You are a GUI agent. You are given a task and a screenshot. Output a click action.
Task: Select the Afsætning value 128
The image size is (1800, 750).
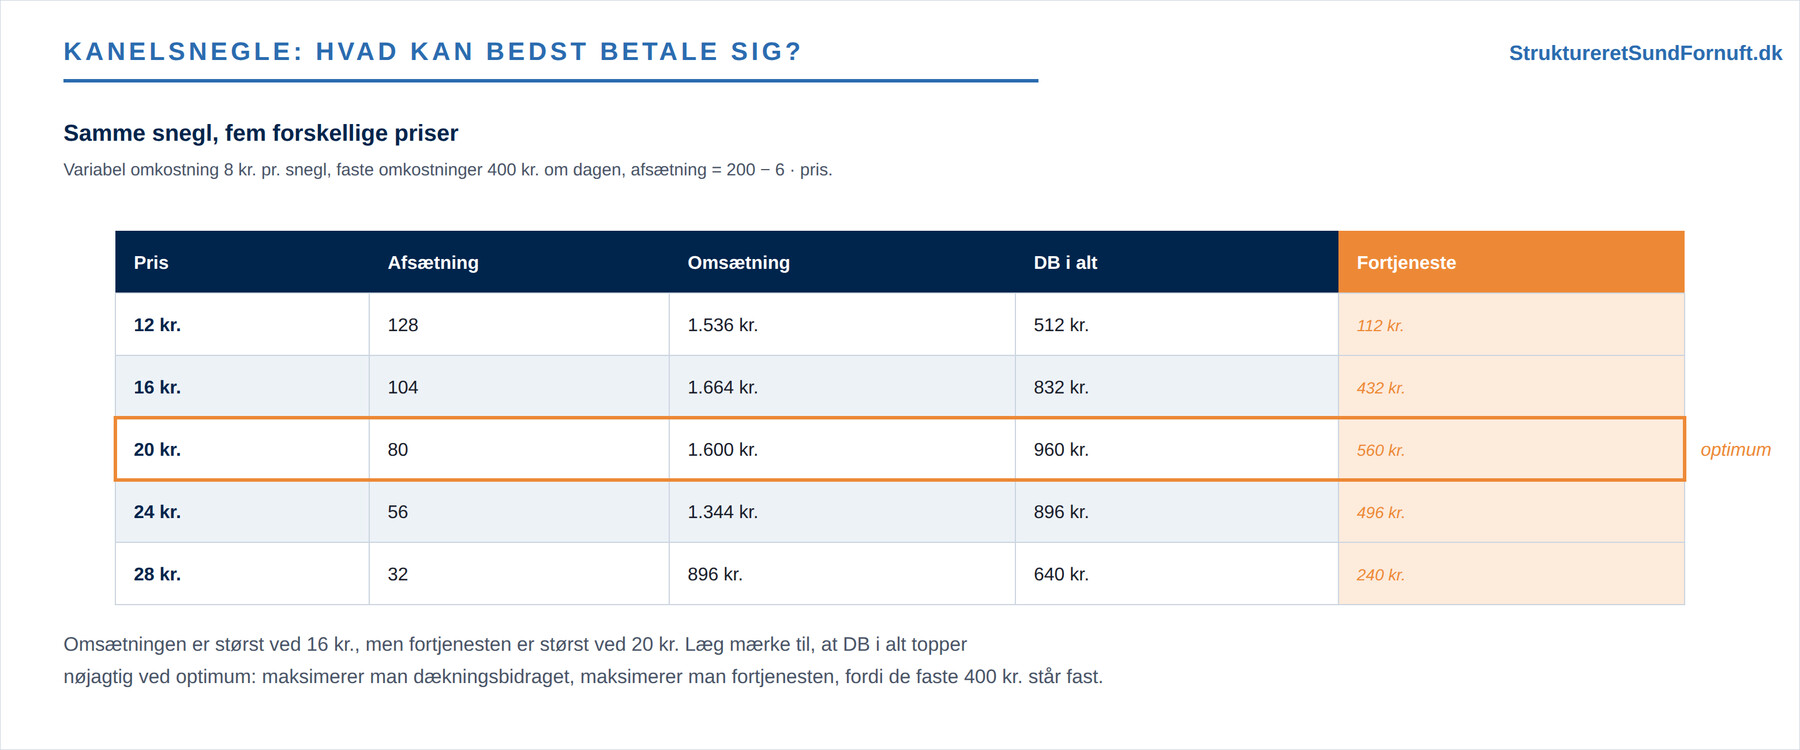coord(519,324)
